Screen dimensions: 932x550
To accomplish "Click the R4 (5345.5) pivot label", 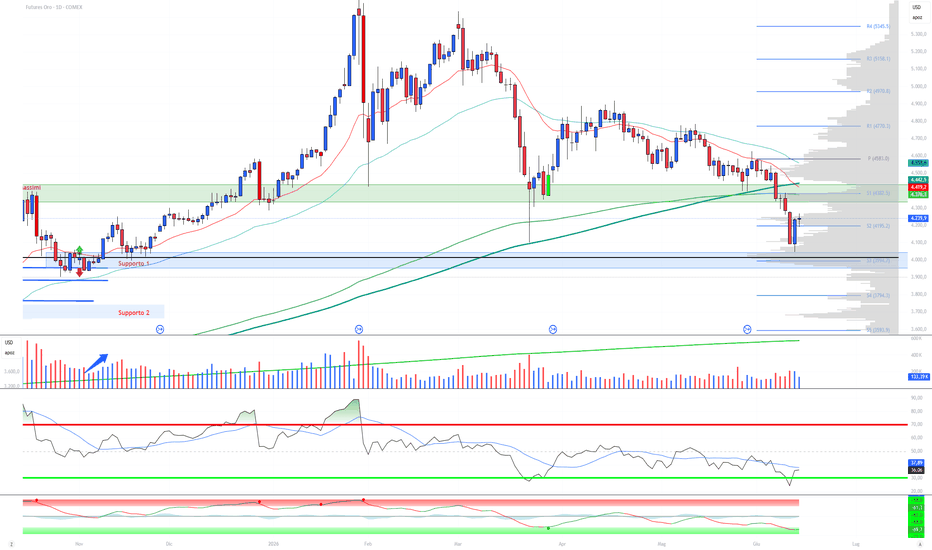I will [877, 27].
